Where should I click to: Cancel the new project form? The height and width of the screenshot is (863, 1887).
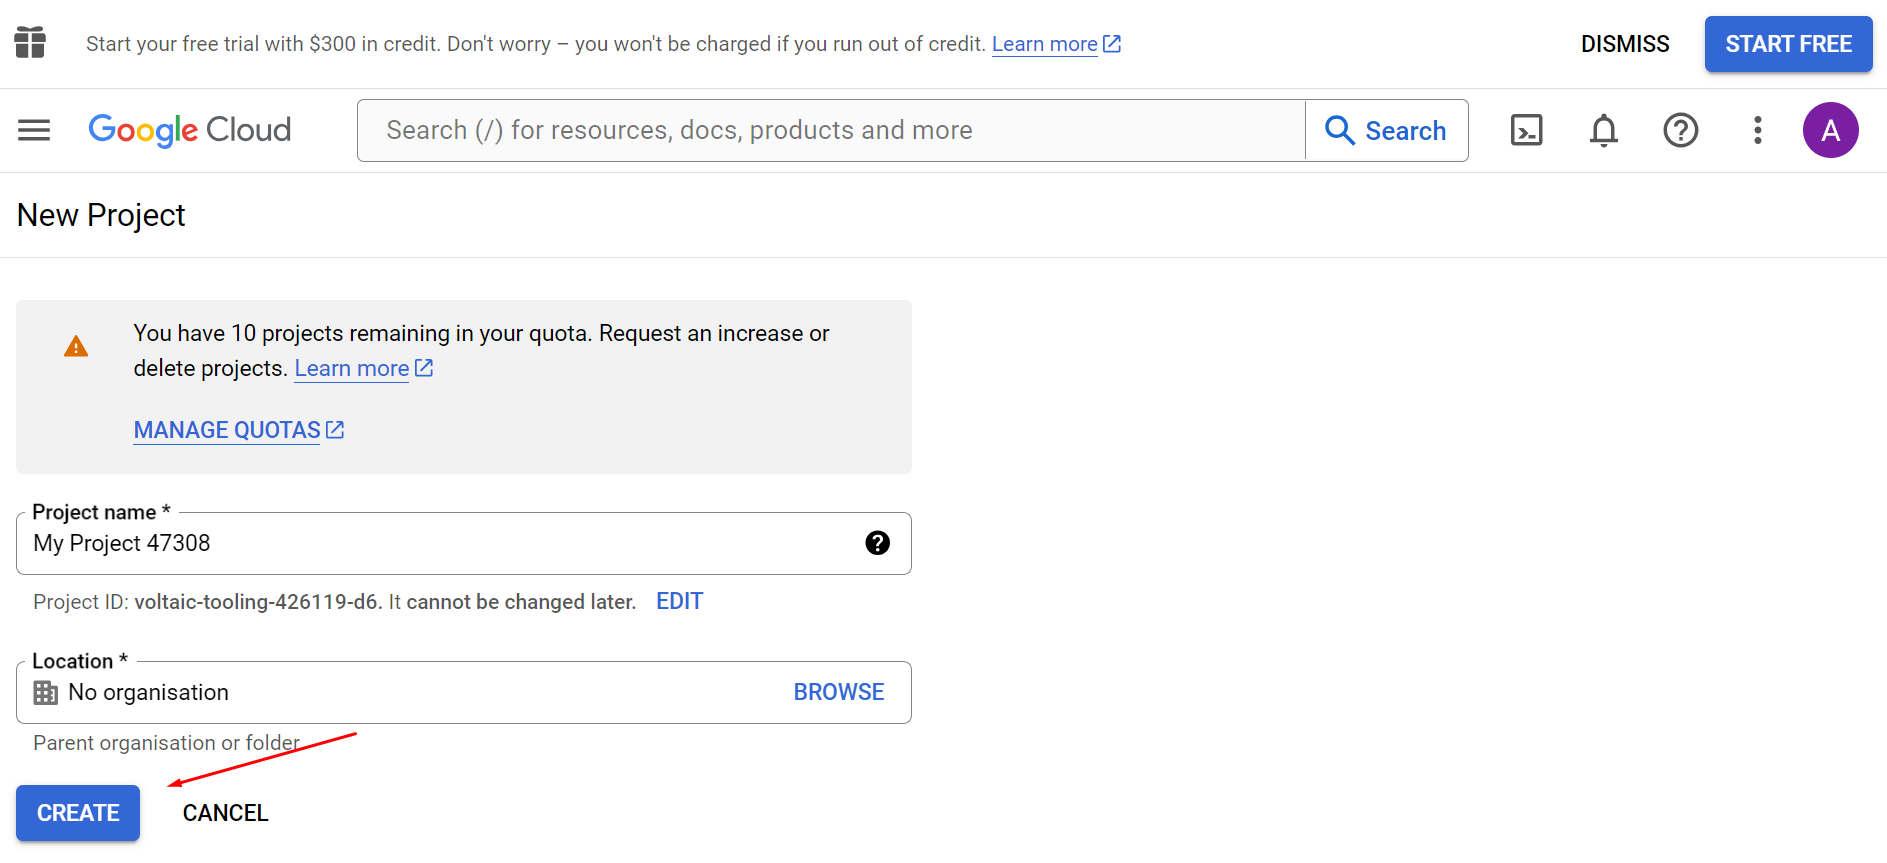(225, 813)
